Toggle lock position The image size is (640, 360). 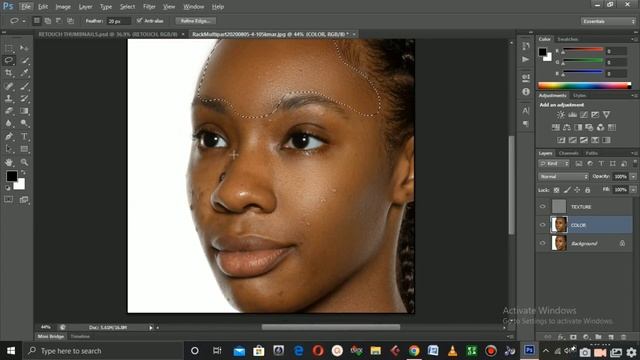click(x=577, y=190)
